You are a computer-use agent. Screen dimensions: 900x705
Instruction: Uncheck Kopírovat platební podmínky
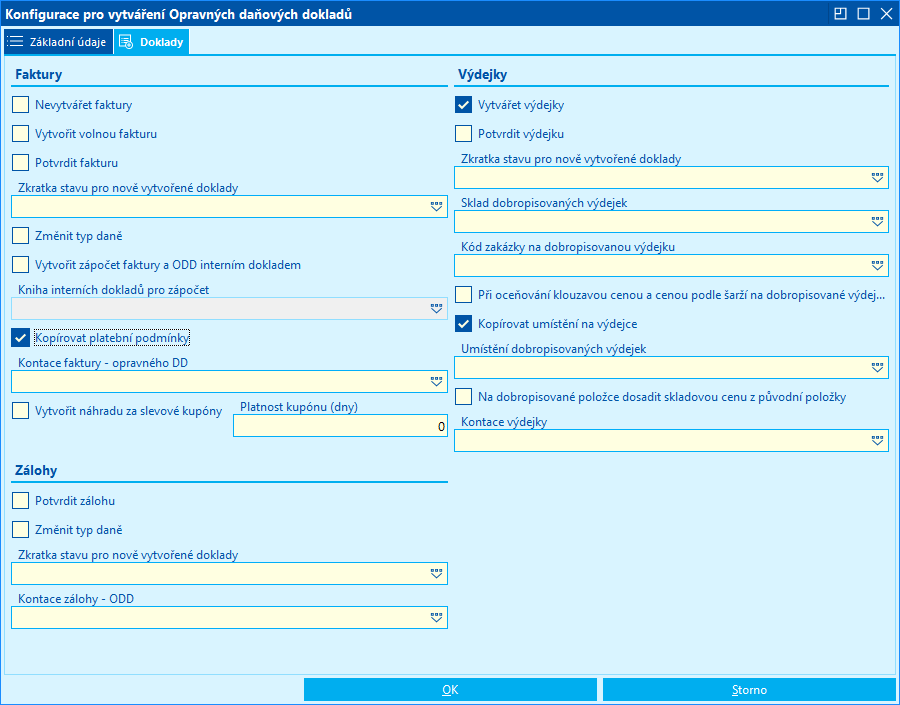click(21, 338)
